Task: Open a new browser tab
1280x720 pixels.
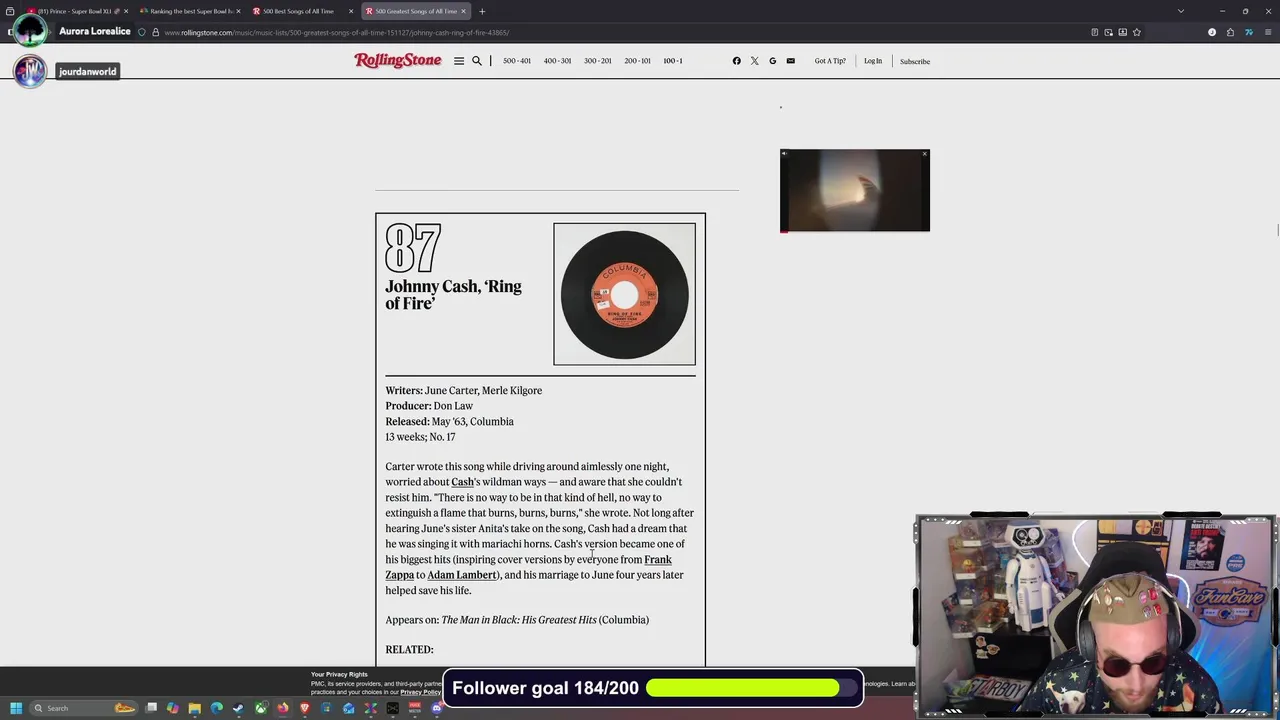Action: pos(482,11)
